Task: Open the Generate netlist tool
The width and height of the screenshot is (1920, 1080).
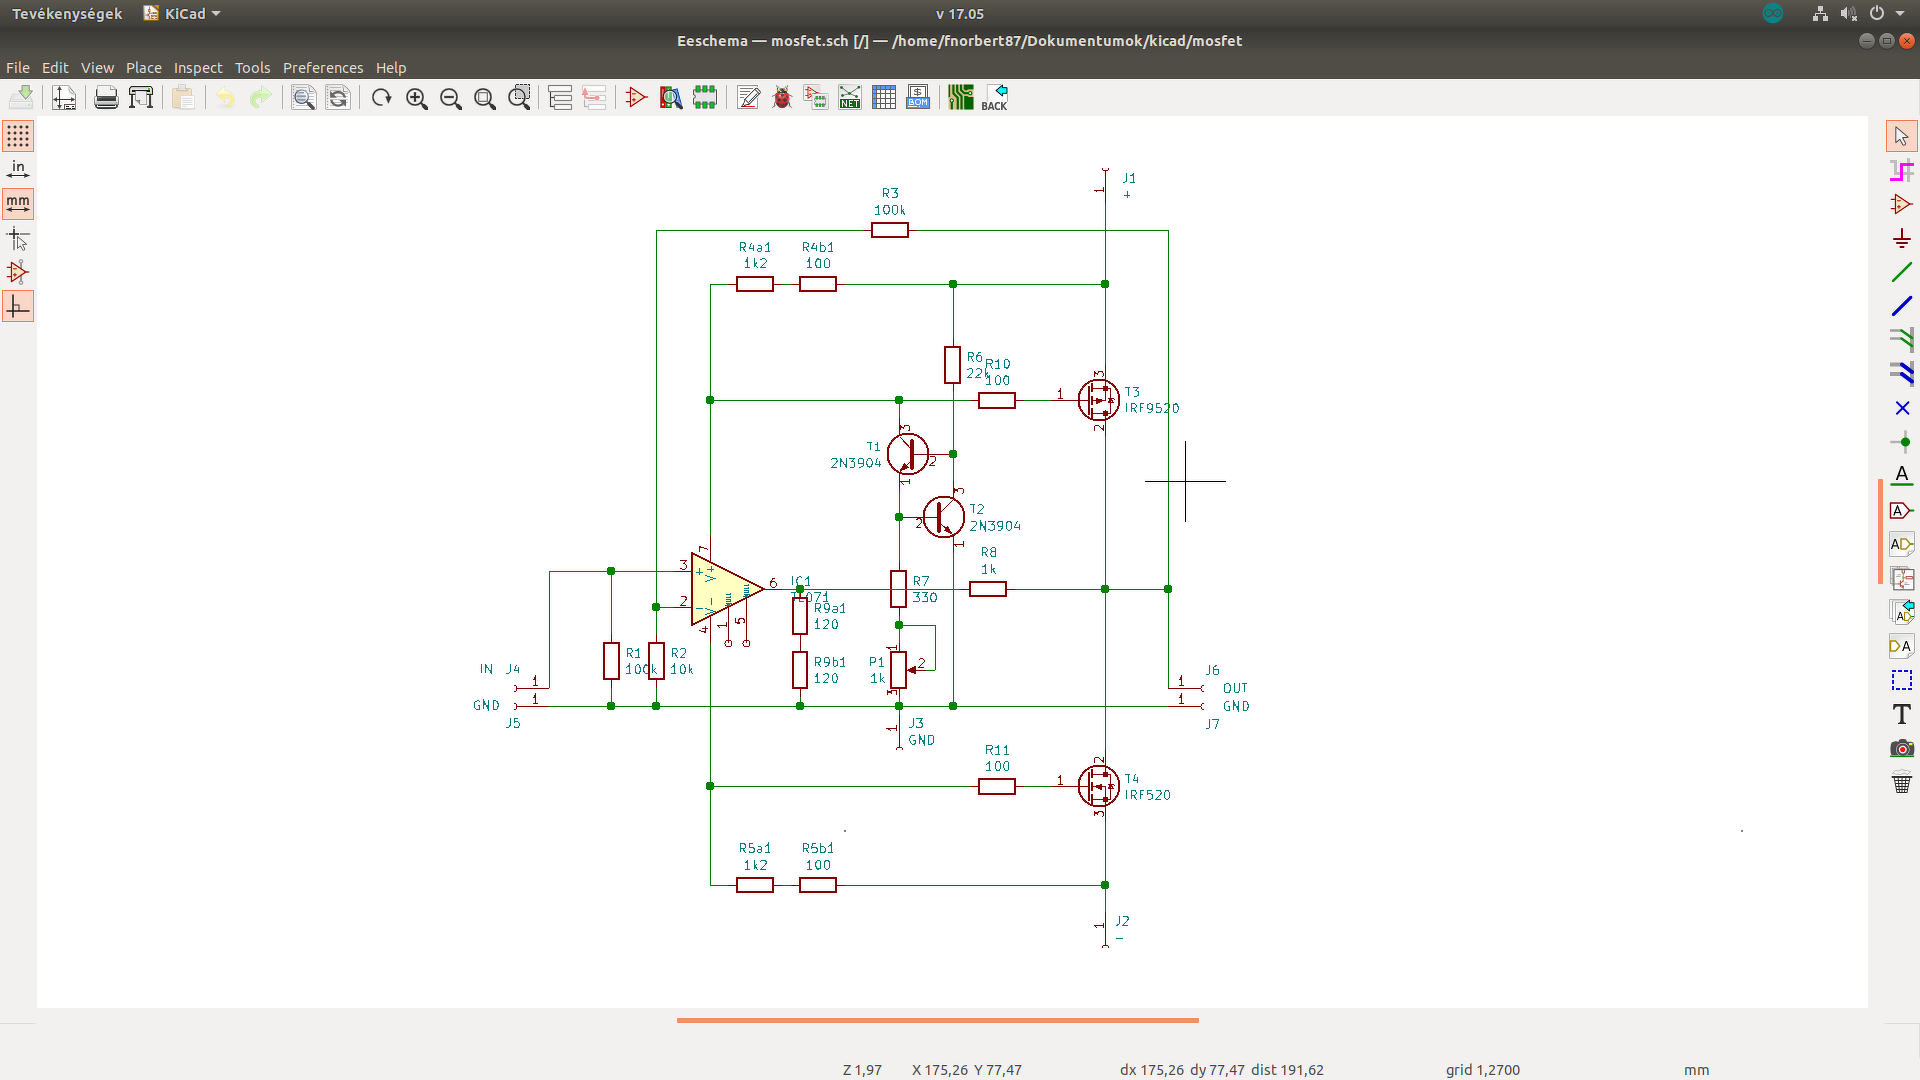Action: tap(849, 97)
